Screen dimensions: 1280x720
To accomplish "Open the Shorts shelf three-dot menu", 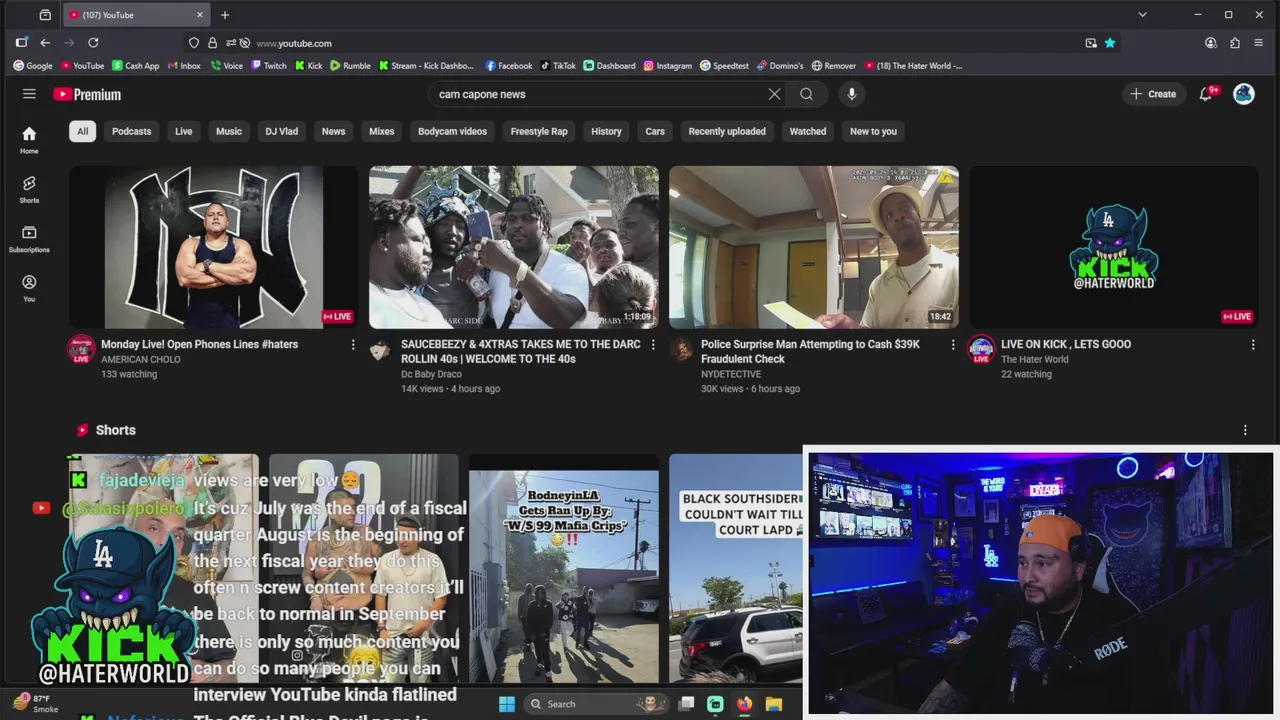I will point(1245,430).
